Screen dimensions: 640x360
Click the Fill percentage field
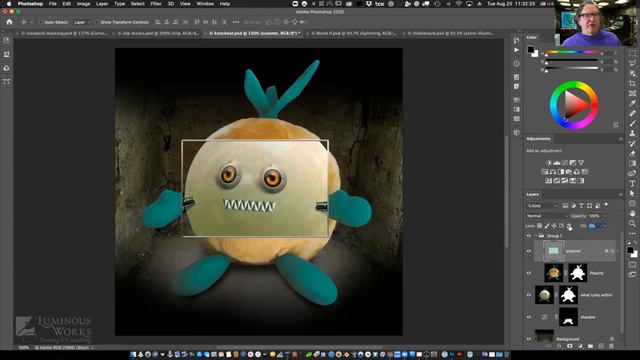[x=593, y=226]
